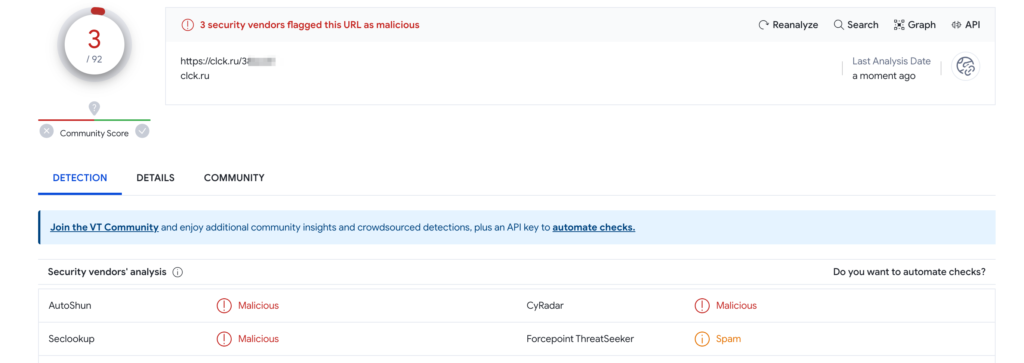This screenshot has width=1024, height=363.
Task: Click Do you want to automate checks?
Action: (909, 272)
